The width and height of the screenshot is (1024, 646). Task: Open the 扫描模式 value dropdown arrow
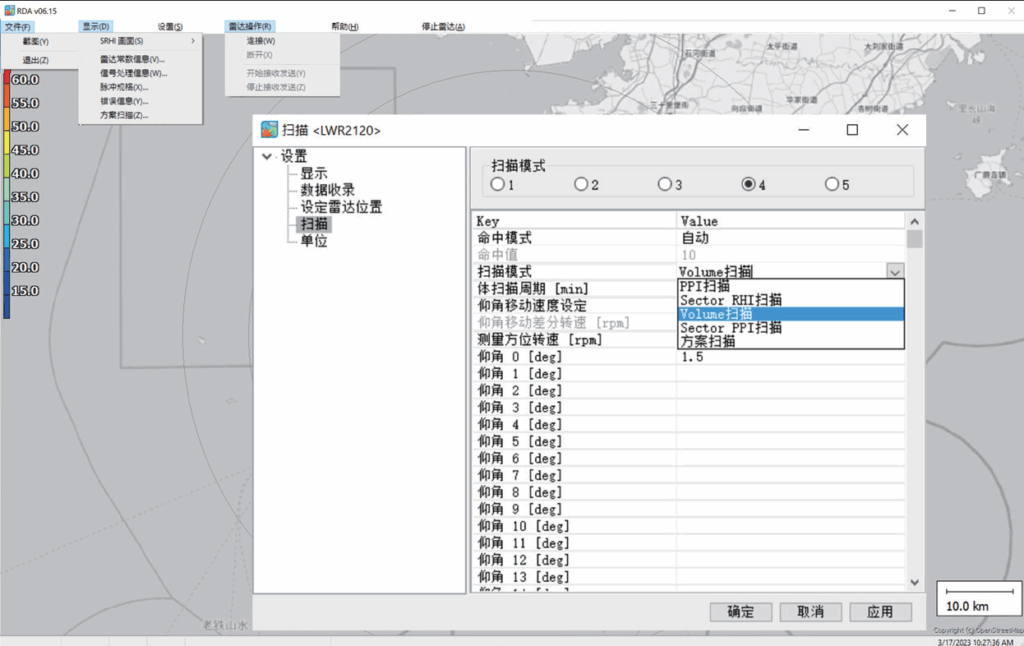(895, 271)
